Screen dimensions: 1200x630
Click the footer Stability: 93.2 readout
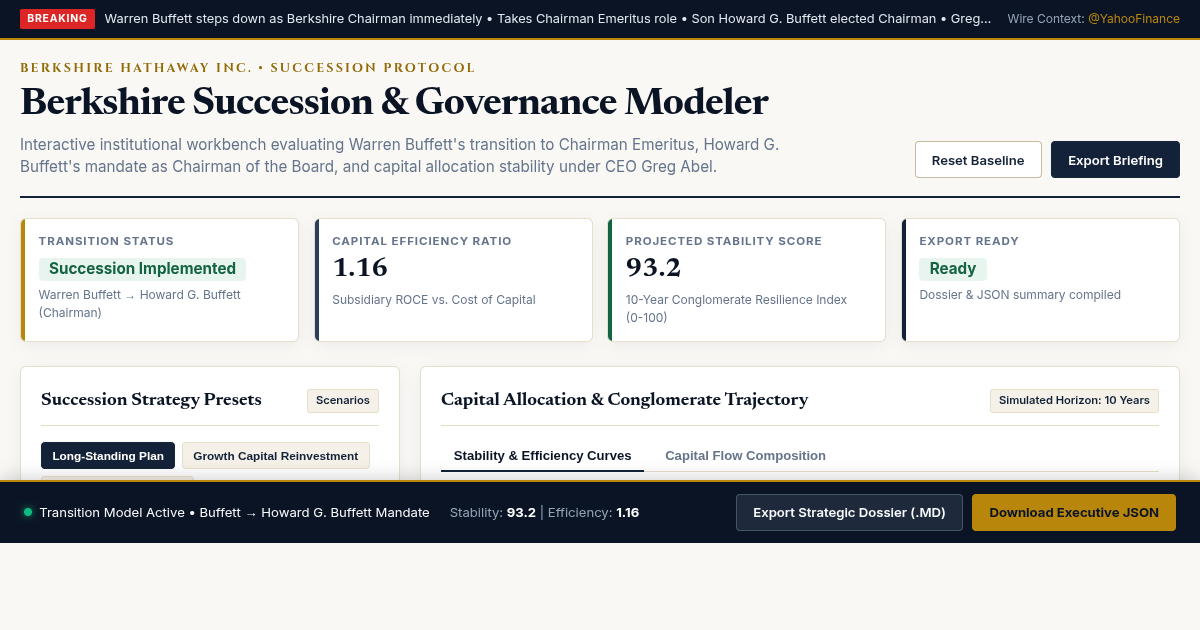tap(493, 512)
